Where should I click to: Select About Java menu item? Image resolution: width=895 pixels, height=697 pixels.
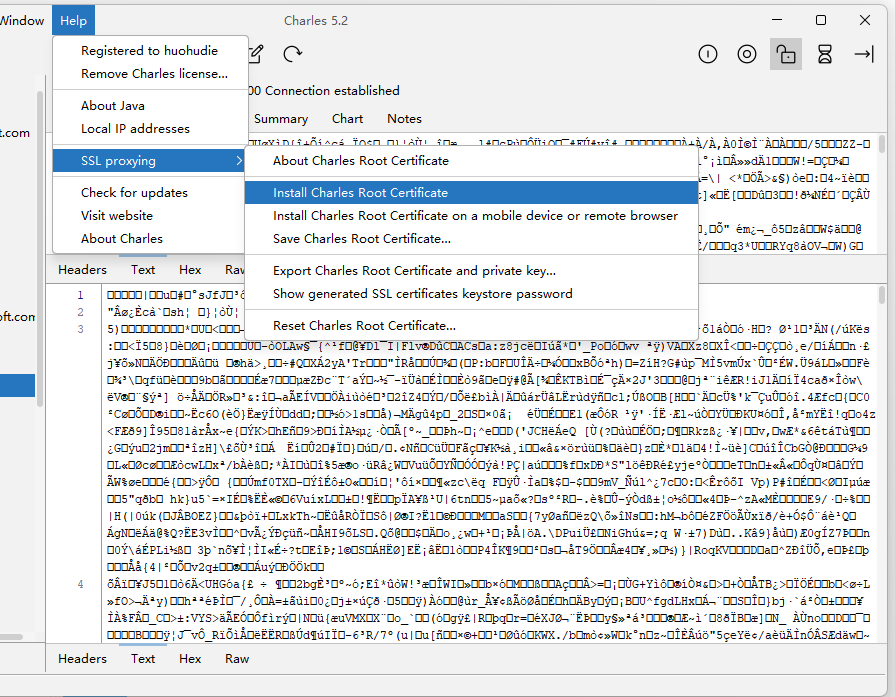pos(113,106)
